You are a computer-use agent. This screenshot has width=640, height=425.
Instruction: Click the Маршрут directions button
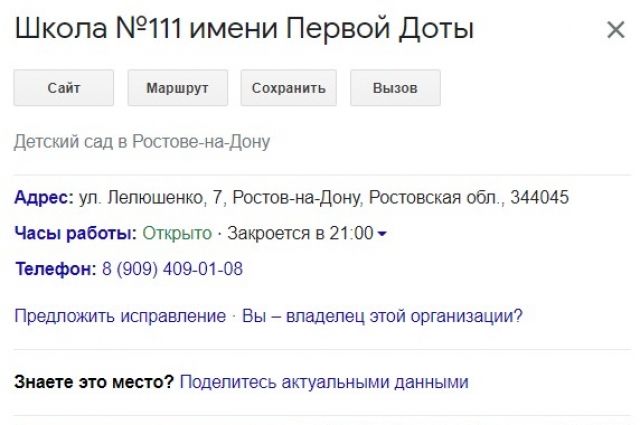click(178, 88)
